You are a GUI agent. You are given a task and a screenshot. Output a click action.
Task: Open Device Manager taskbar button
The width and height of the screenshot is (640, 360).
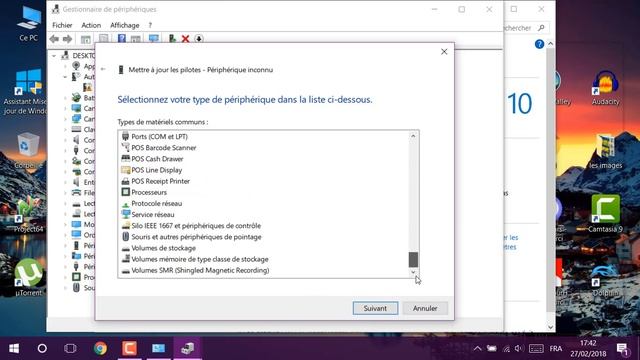[188, 348]
